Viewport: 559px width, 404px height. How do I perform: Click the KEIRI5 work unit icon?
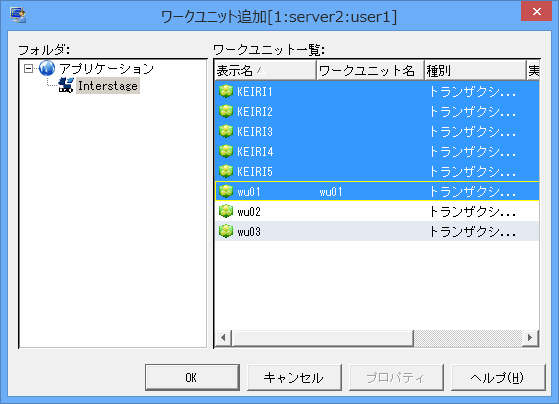coord(226,172)
